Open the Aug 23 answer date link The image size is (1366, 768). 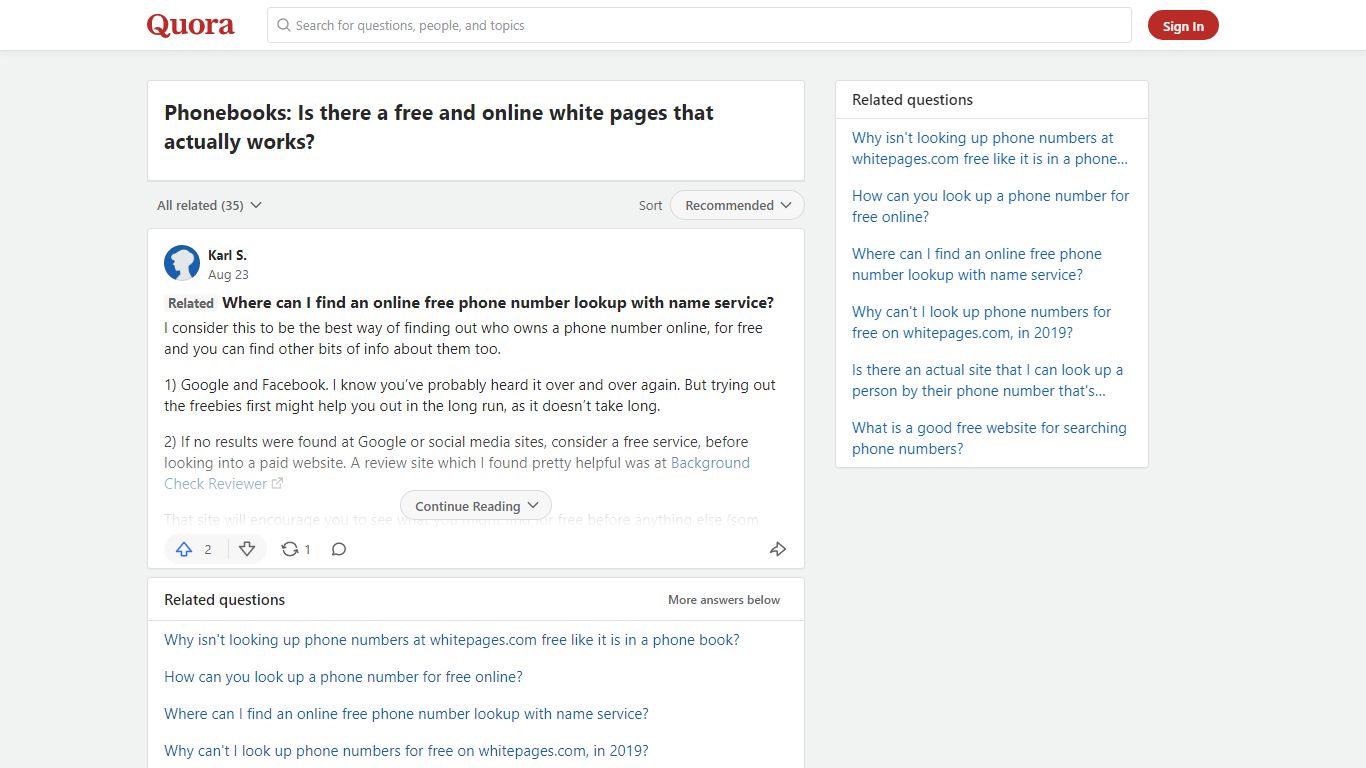point(228,274)
